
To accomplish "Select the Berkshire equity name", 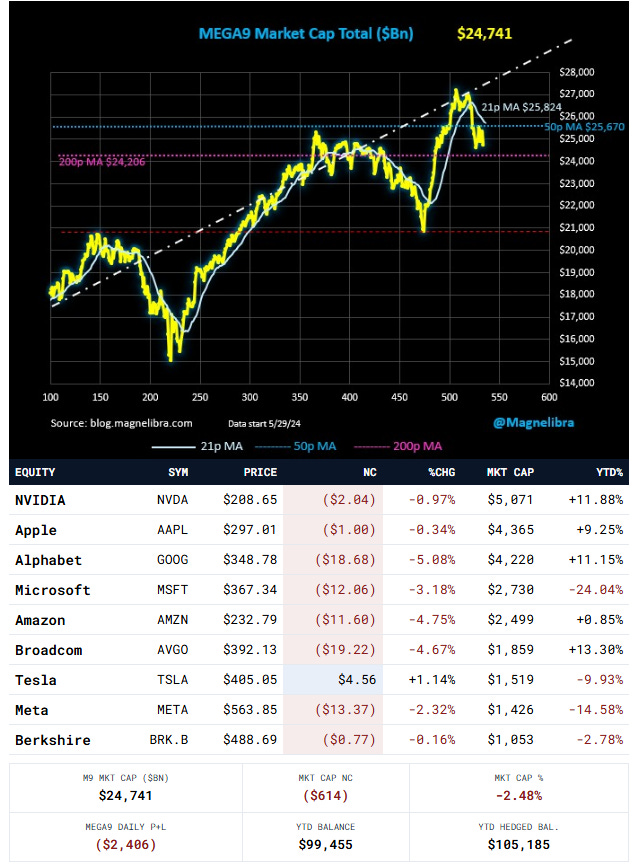I will (52, 740).
